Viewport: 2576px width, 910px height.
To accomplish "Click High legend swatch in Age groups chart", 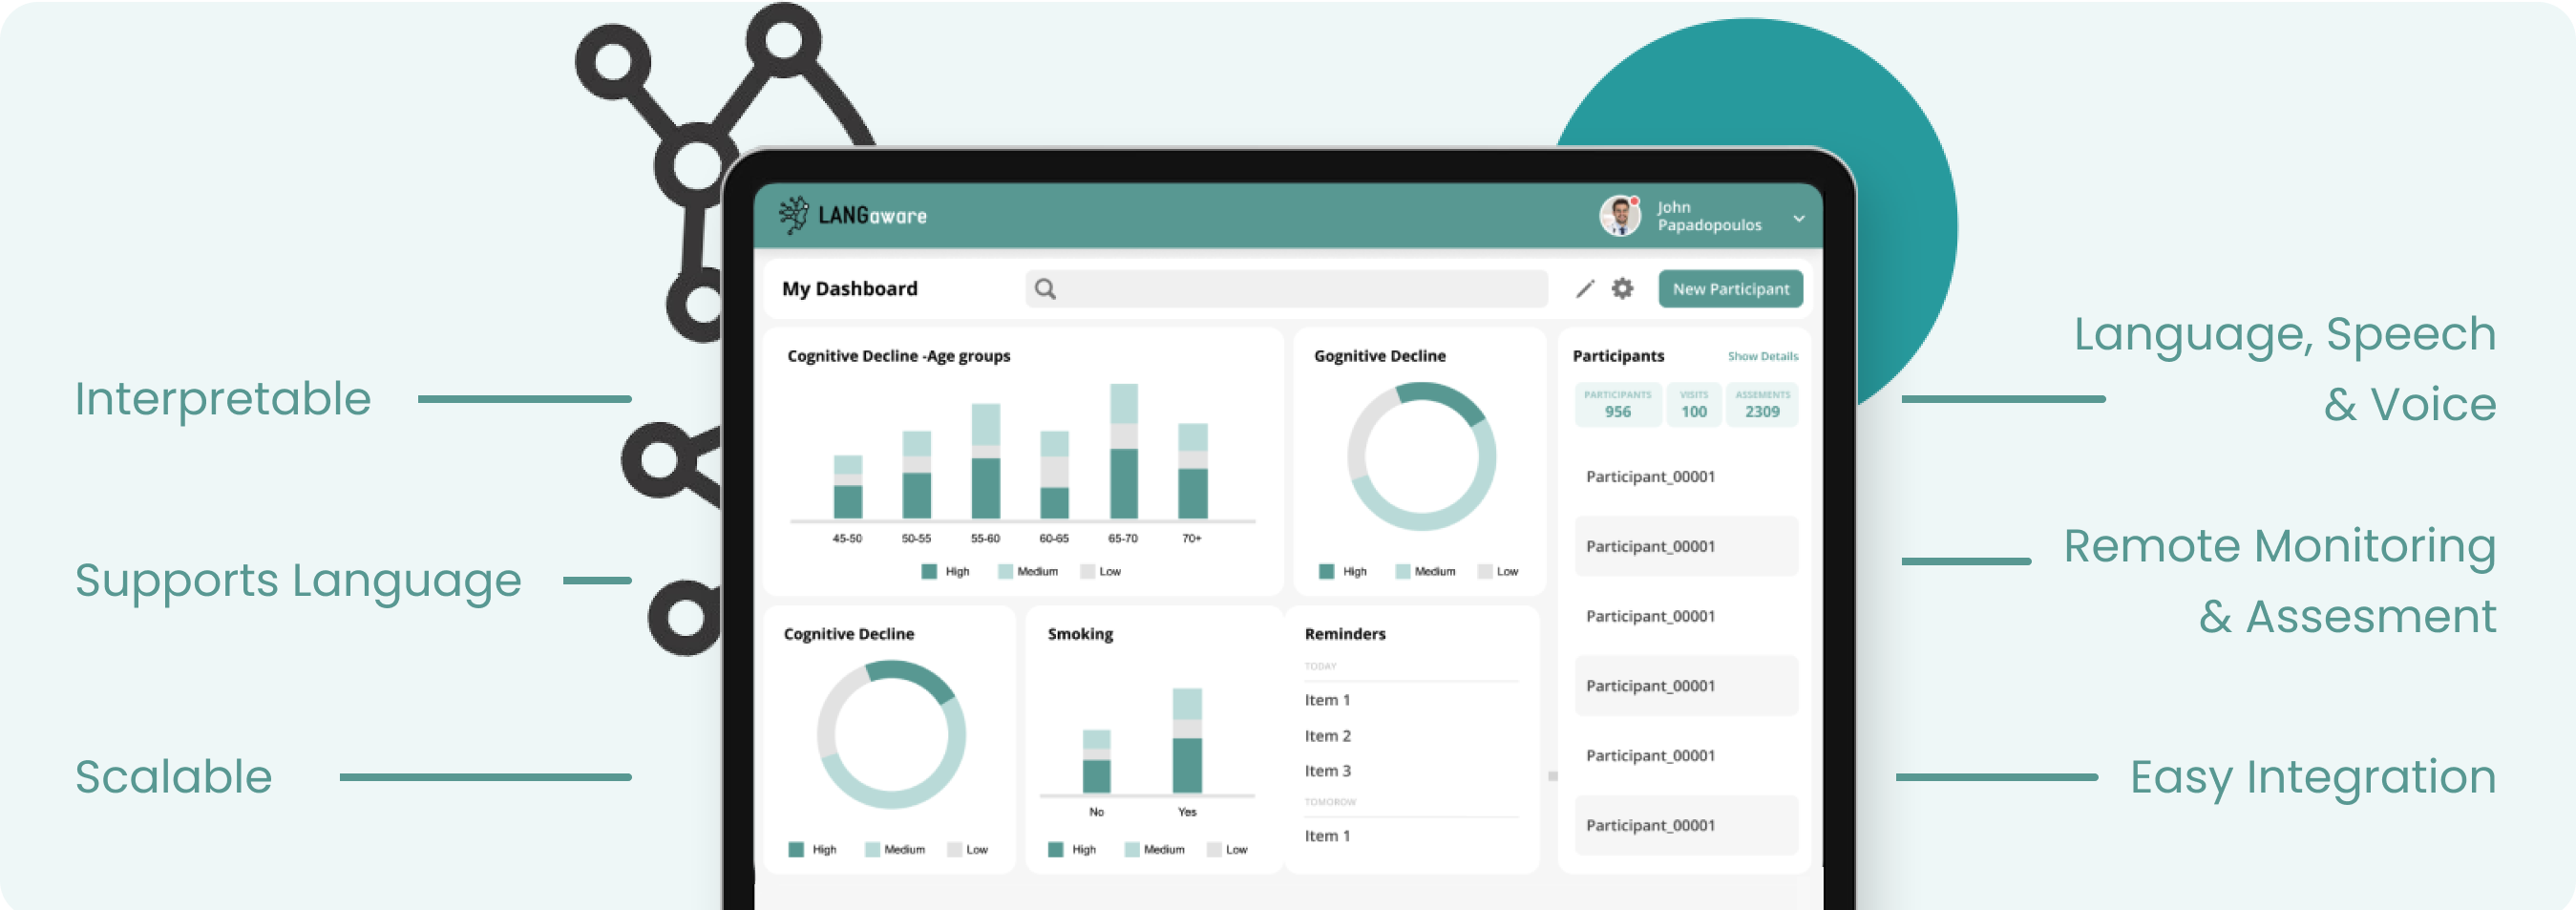I will pyautogui.click(x=929, y=572).
